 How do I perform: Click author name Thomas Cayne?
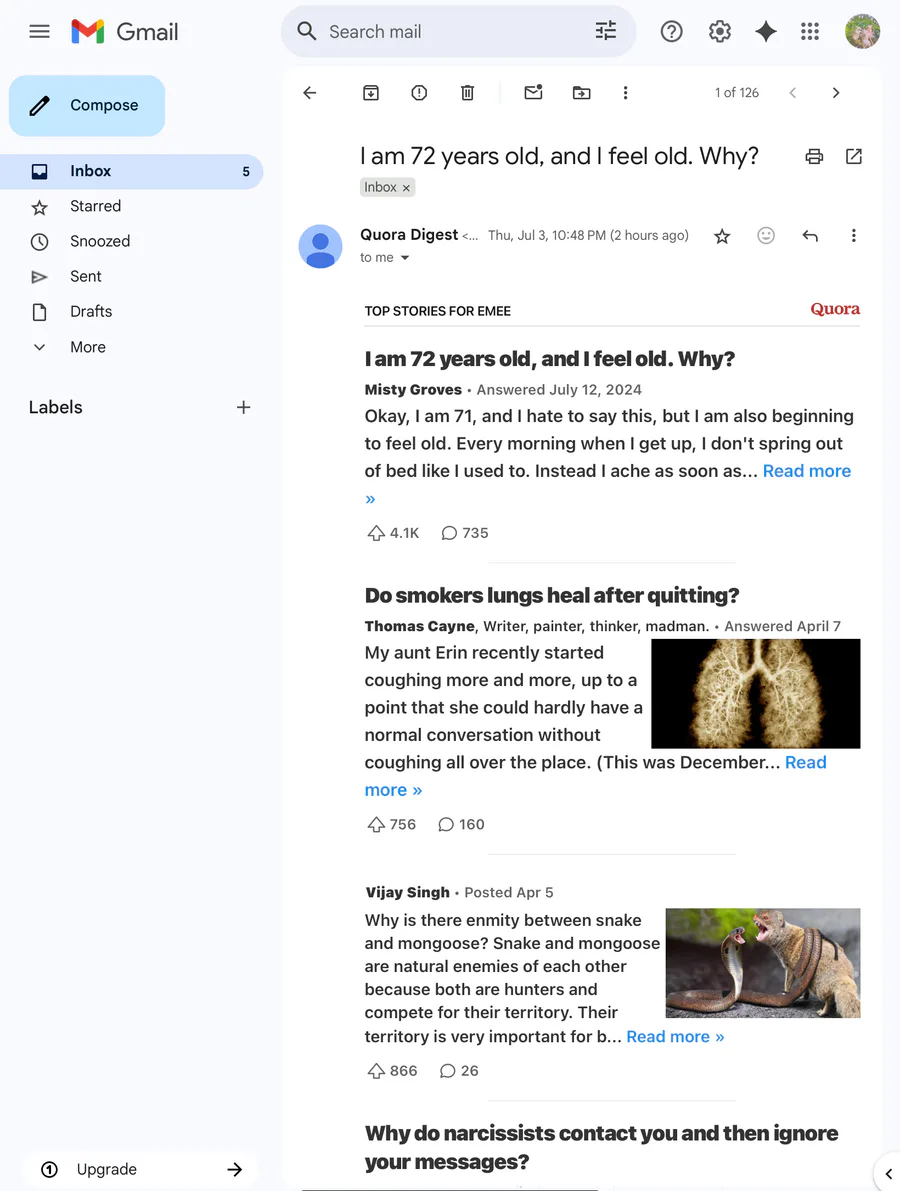[419, 626]
